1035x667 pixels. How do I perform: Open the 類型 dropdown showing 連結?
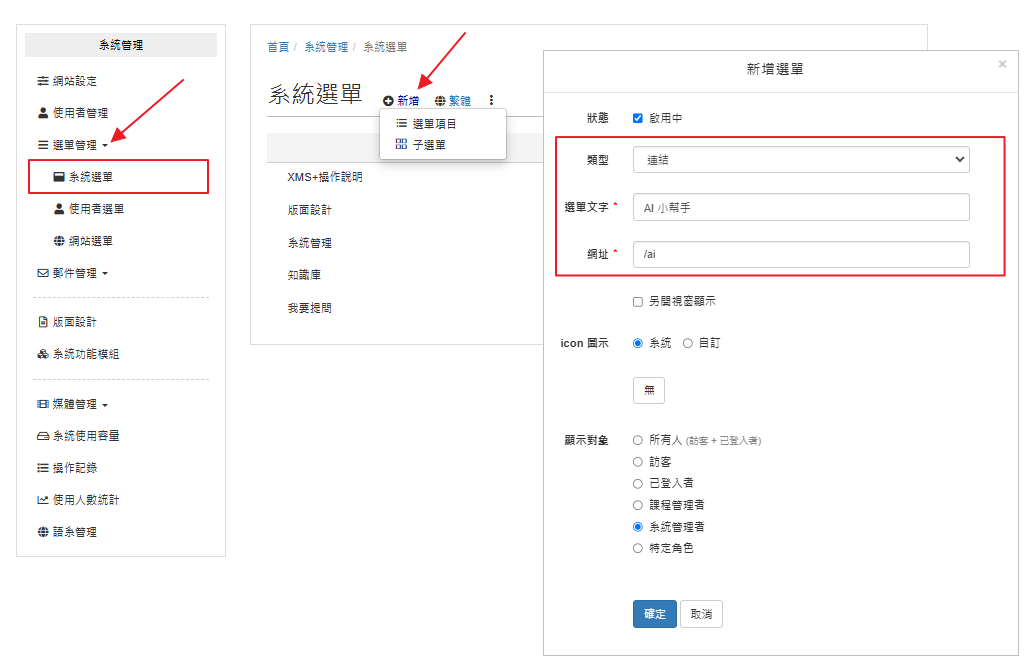pyautogui.click(x=801, y=159)
